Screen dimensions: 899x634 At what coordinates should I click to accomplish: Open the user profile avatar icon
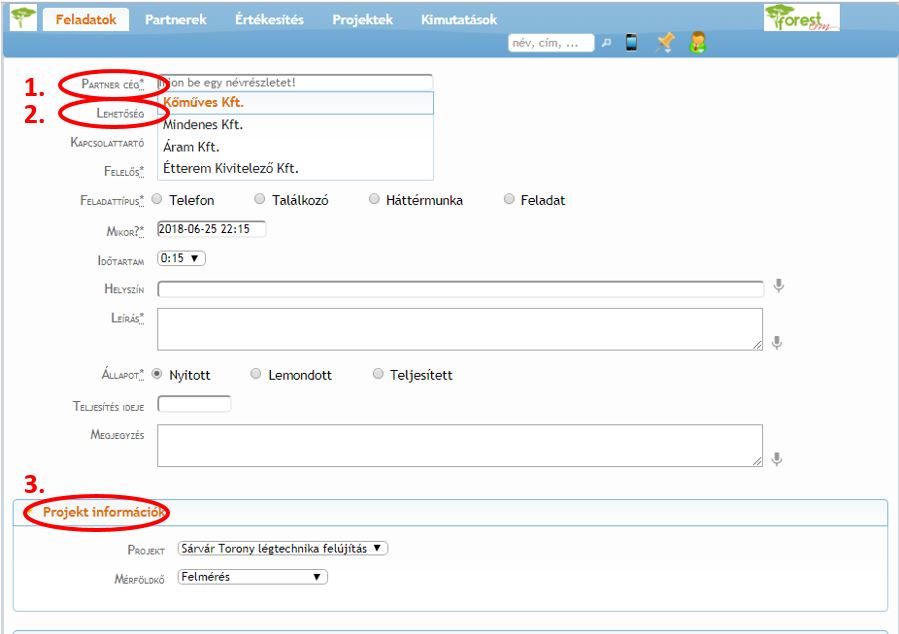[x=697, y=42]
